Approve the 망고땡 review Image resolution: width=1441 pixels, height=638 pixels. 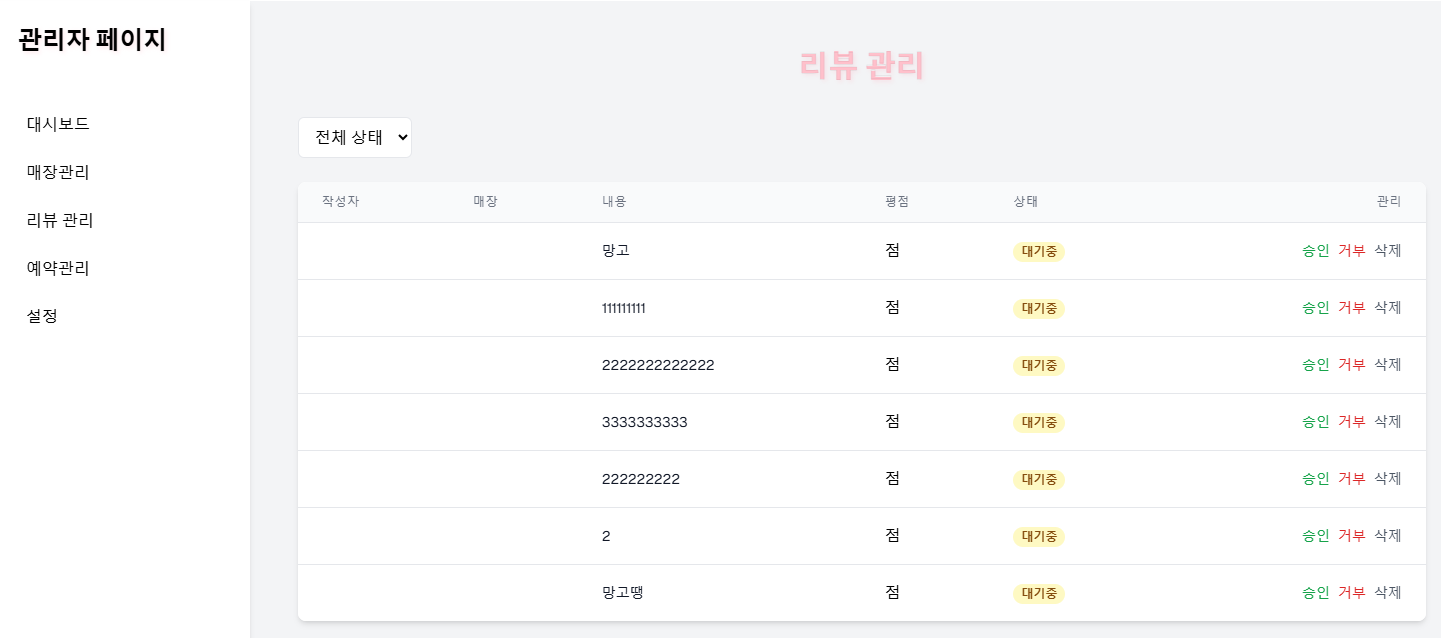pyautogui.click(x=1315, y=592)
